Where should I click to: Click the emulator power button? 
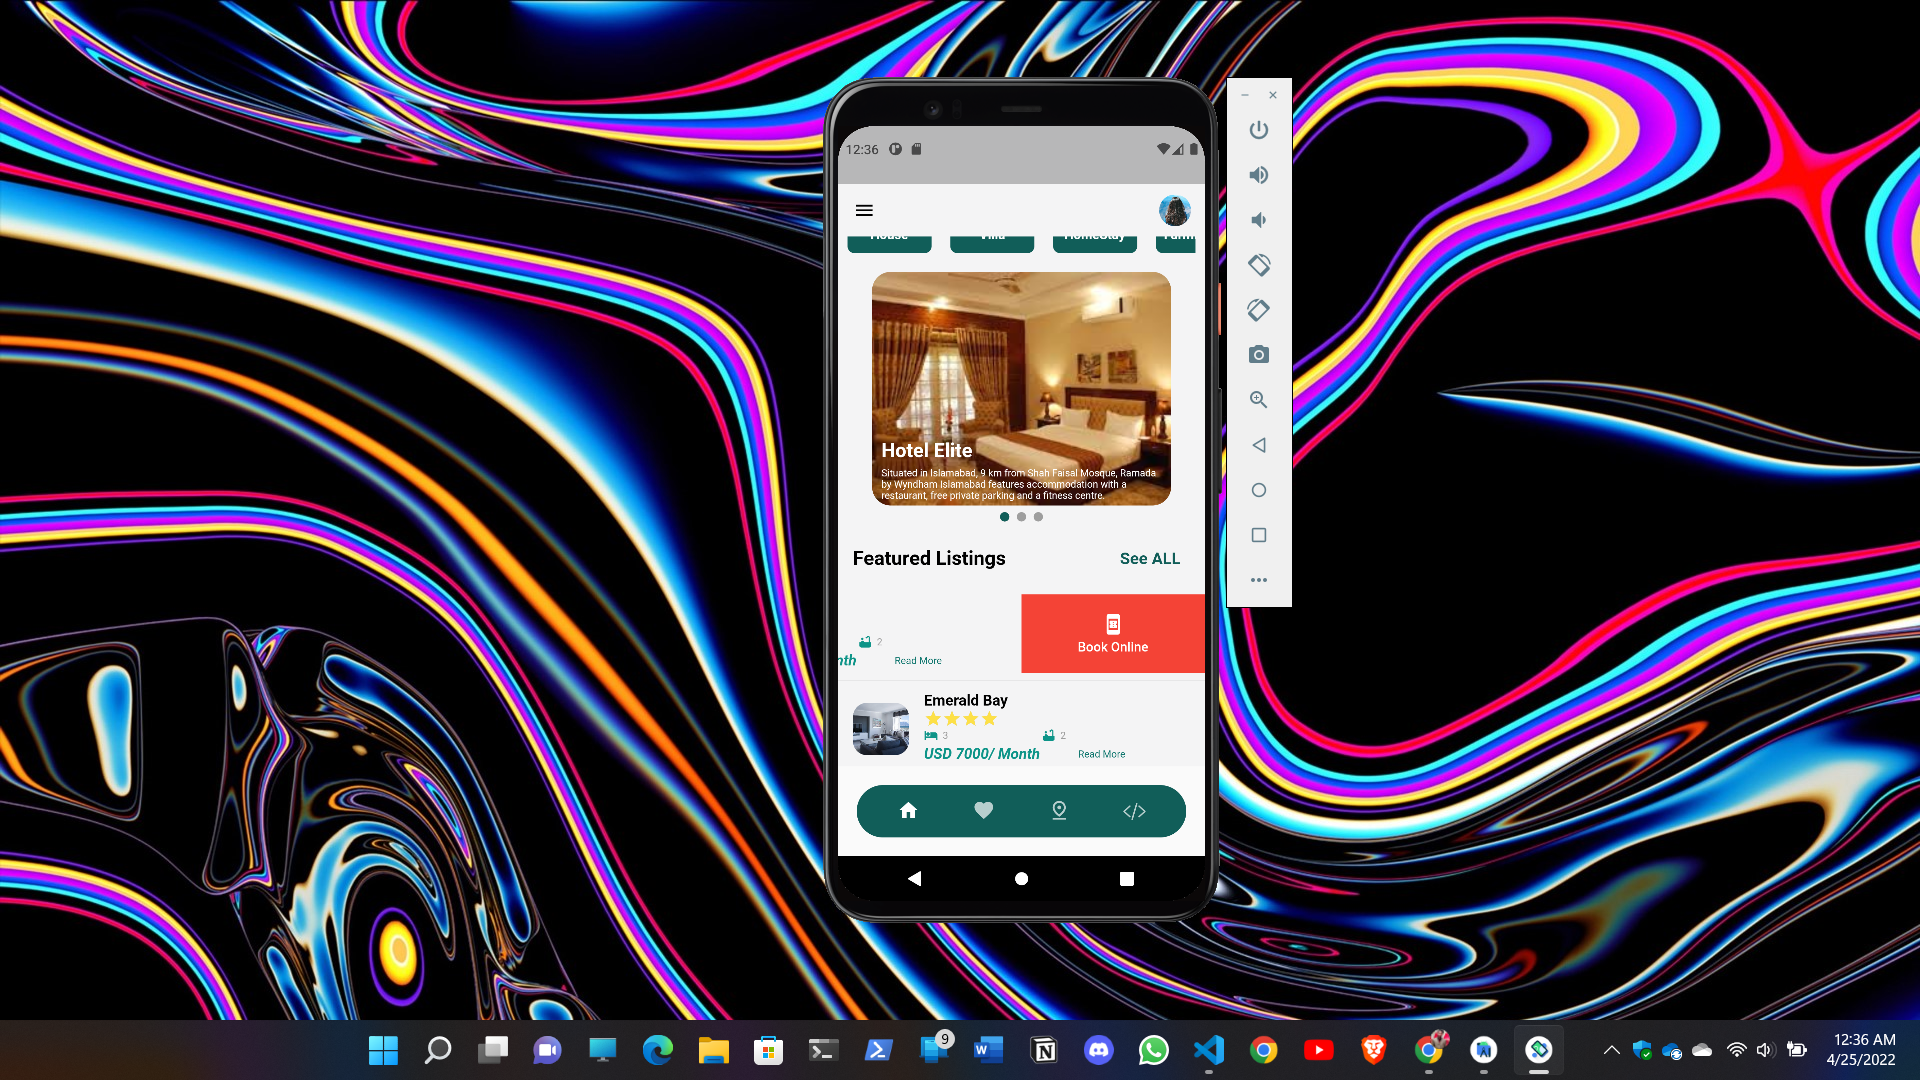(1259, 130)
